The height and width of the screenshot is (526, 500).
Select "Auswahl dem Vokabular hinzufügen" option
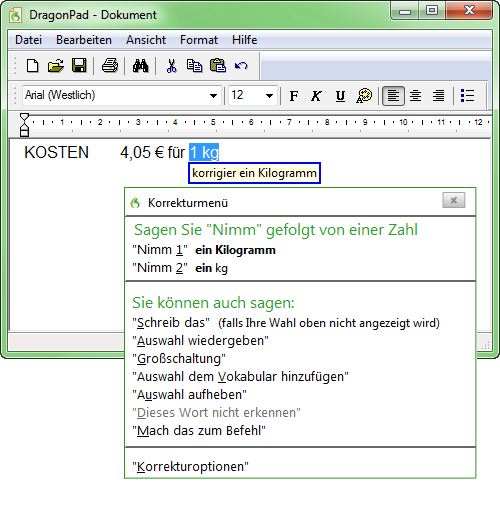pos(241,377)
